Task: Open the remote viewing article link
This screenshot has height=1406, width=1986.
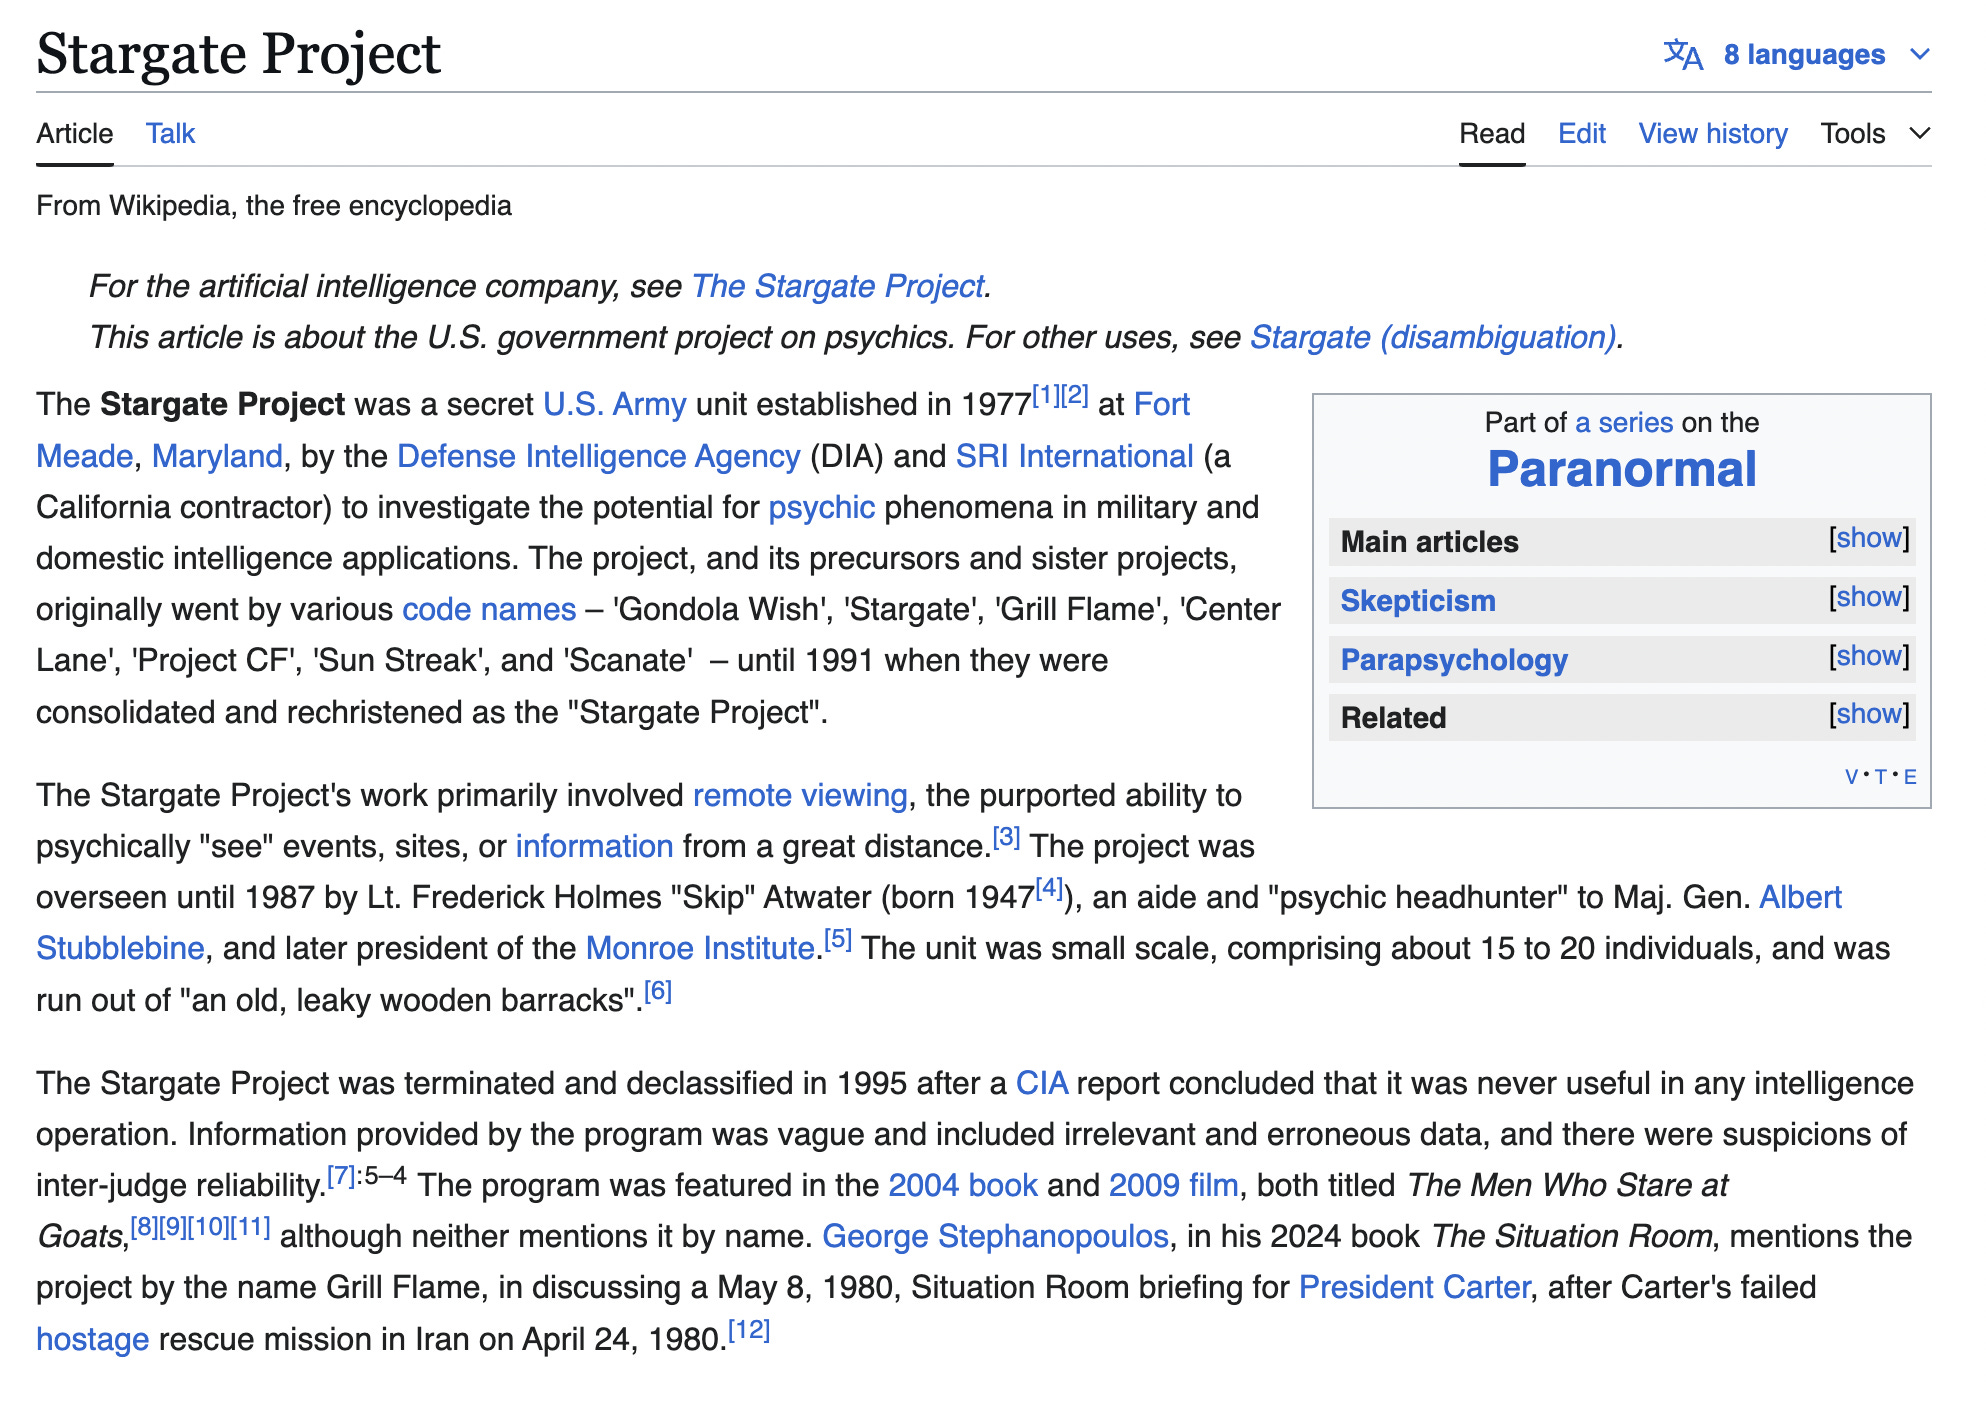Action: coord(800,796)
